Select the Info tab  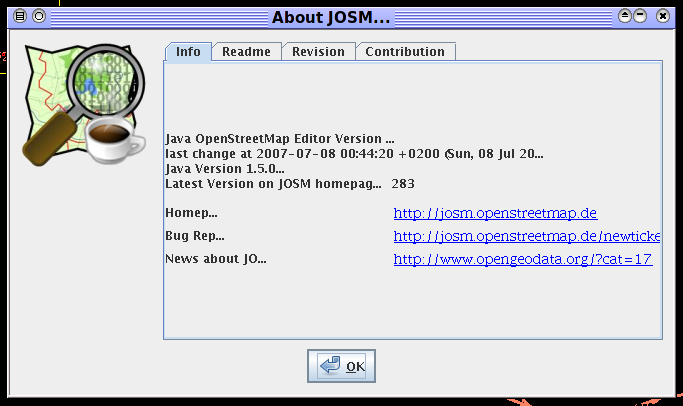point(188,52)
